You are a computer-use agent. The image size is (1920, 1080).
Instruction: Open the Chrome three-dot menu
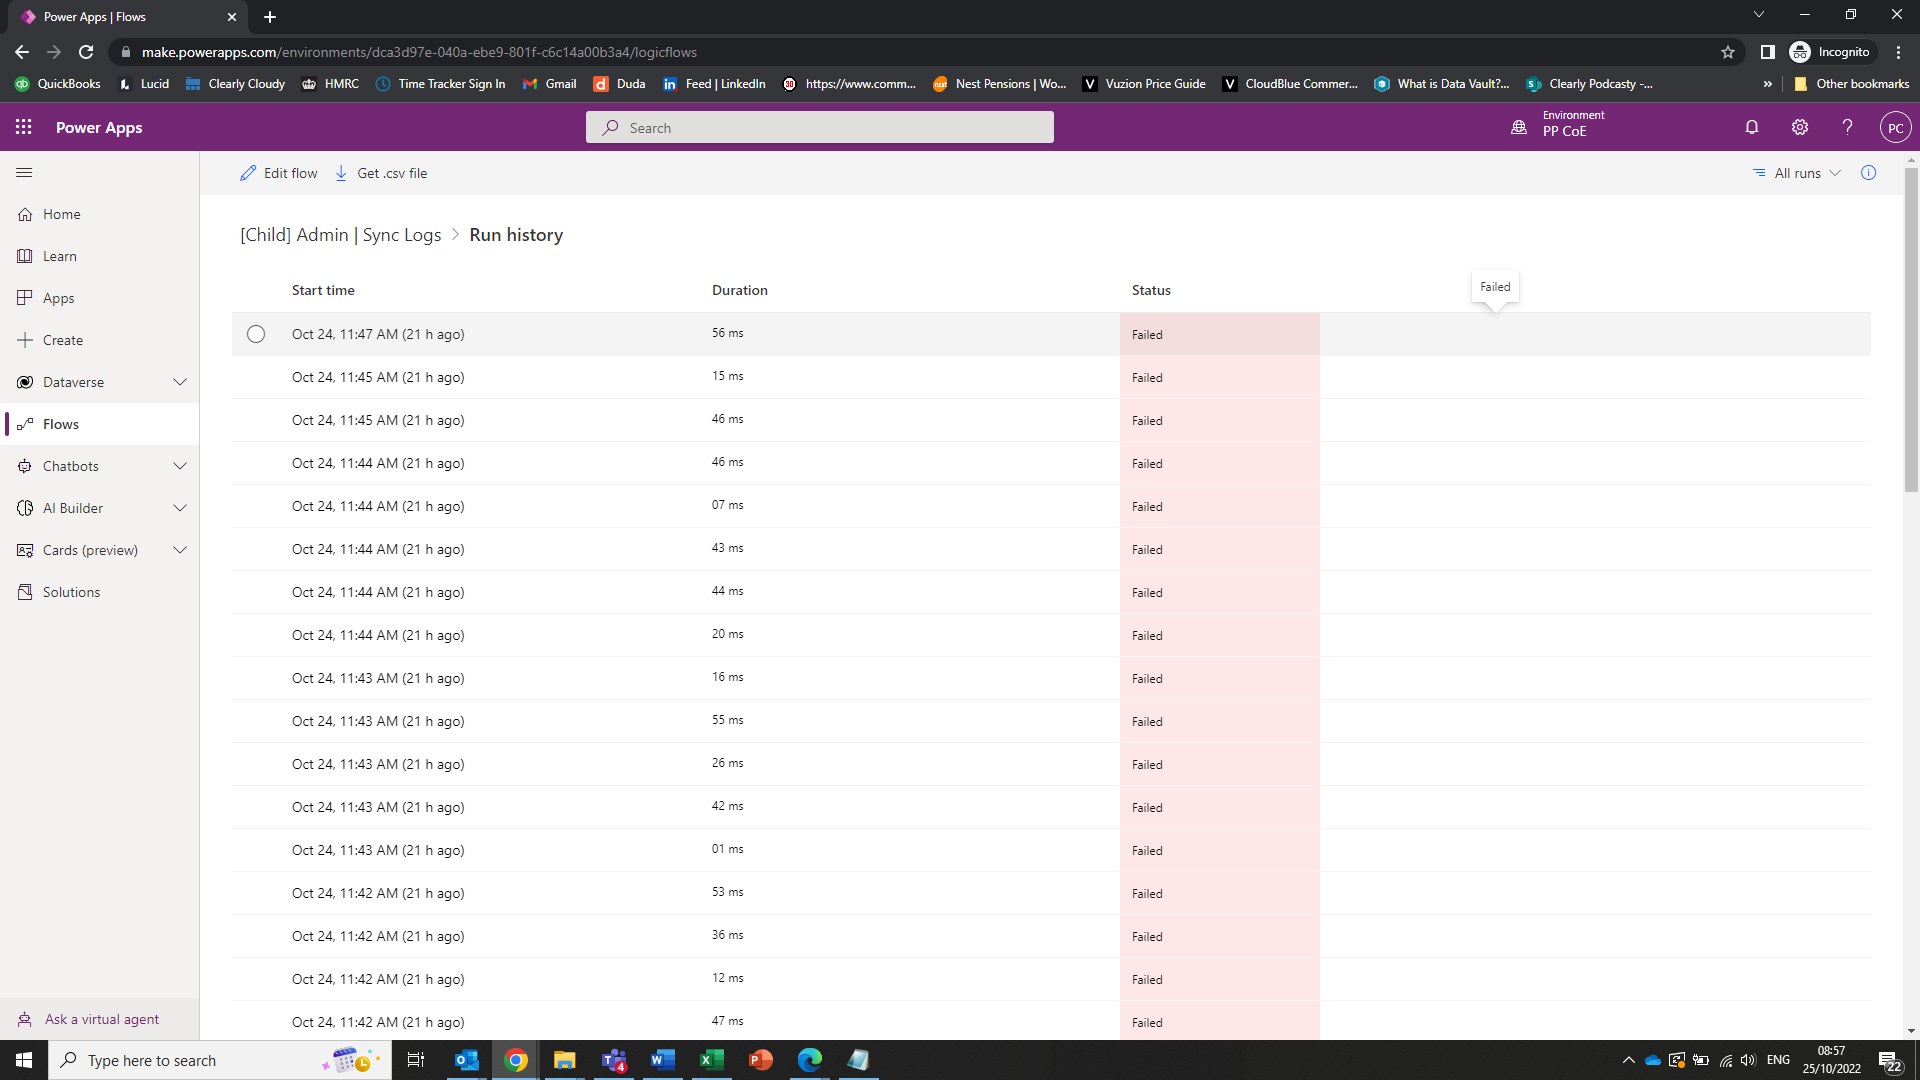tap(1898, 52)
